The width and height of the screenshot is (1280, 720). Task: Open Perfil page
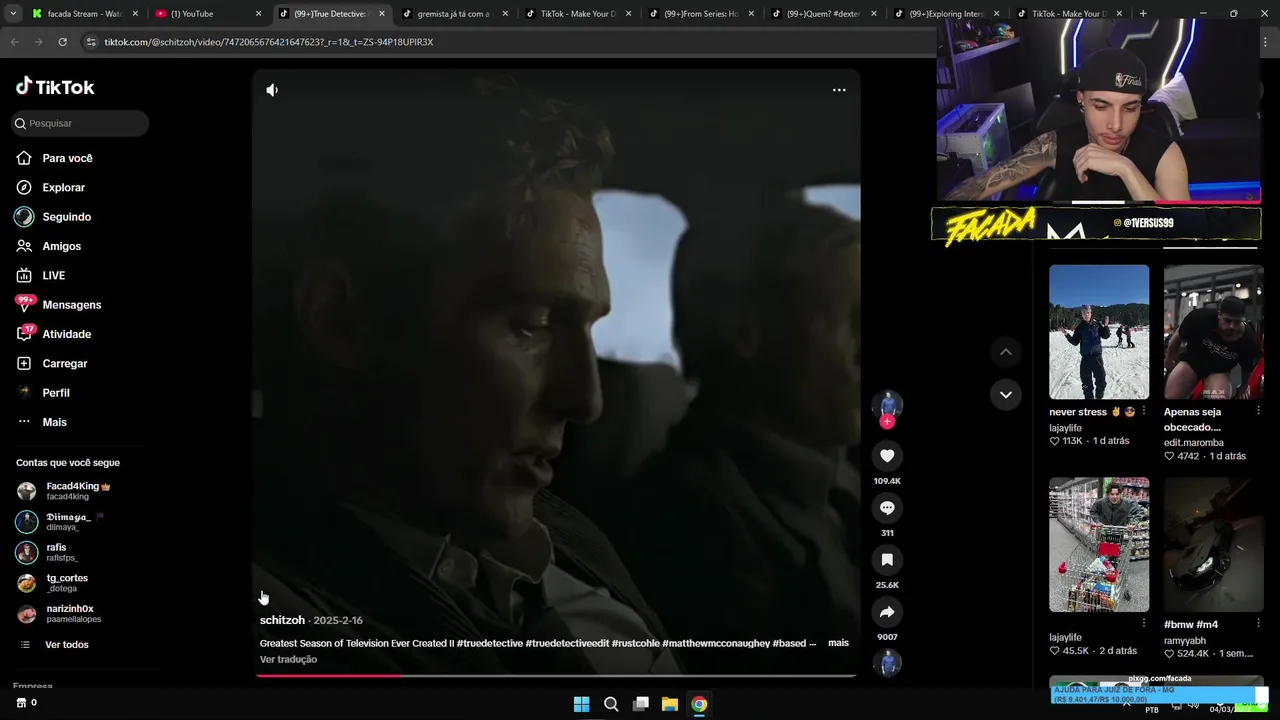[x=43, y=393]
